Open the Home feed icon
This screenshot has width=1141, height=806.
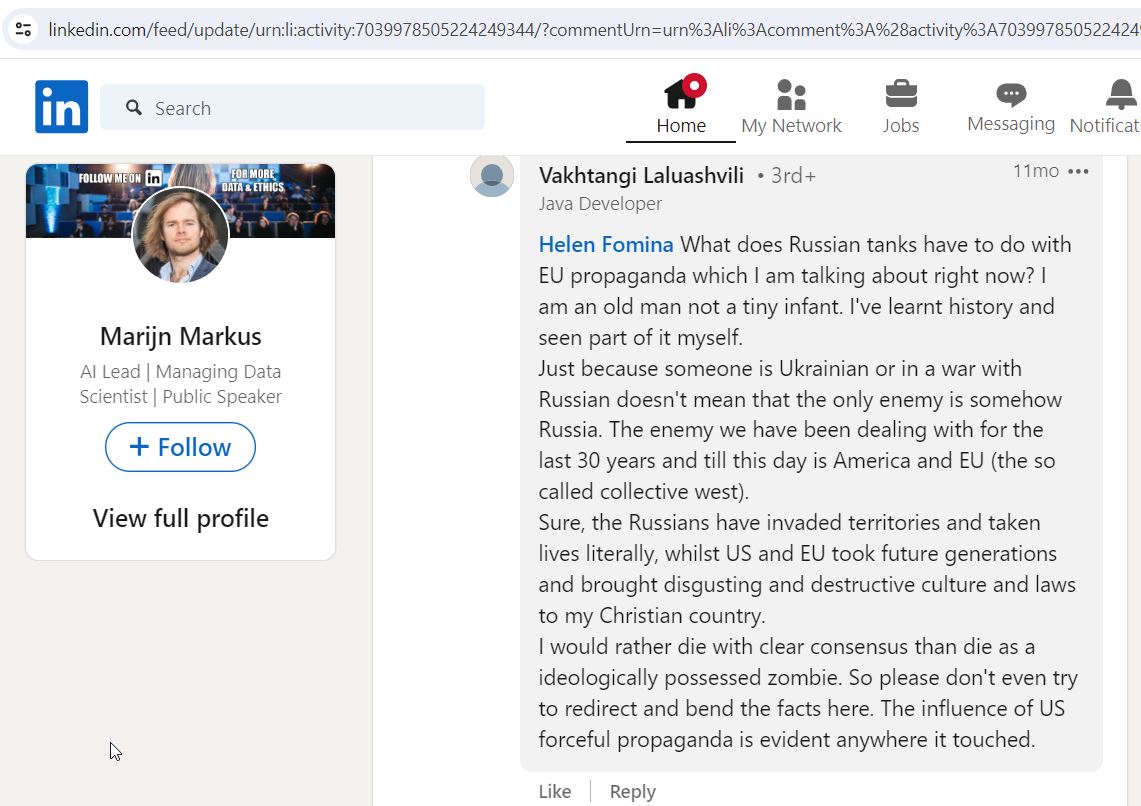pos(681,94)
